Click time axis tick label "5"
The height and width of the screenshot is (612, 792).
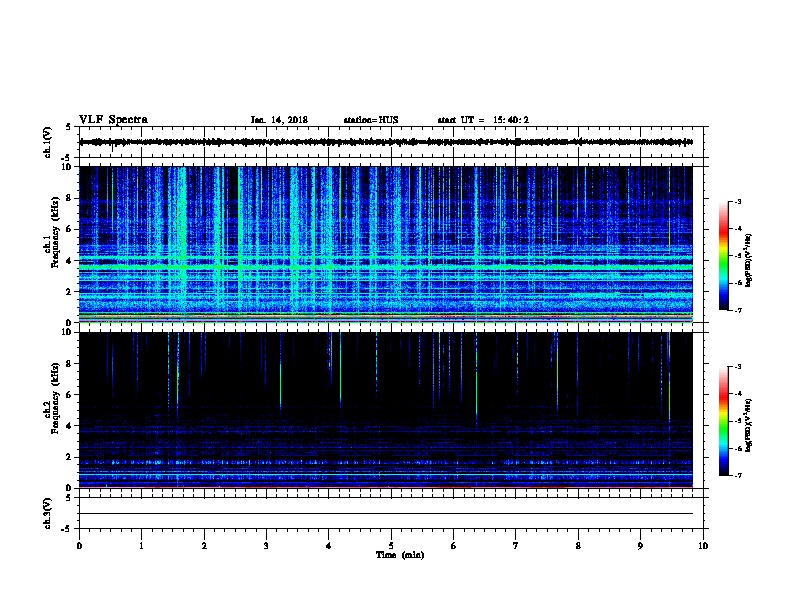click(x=391, y=546)
